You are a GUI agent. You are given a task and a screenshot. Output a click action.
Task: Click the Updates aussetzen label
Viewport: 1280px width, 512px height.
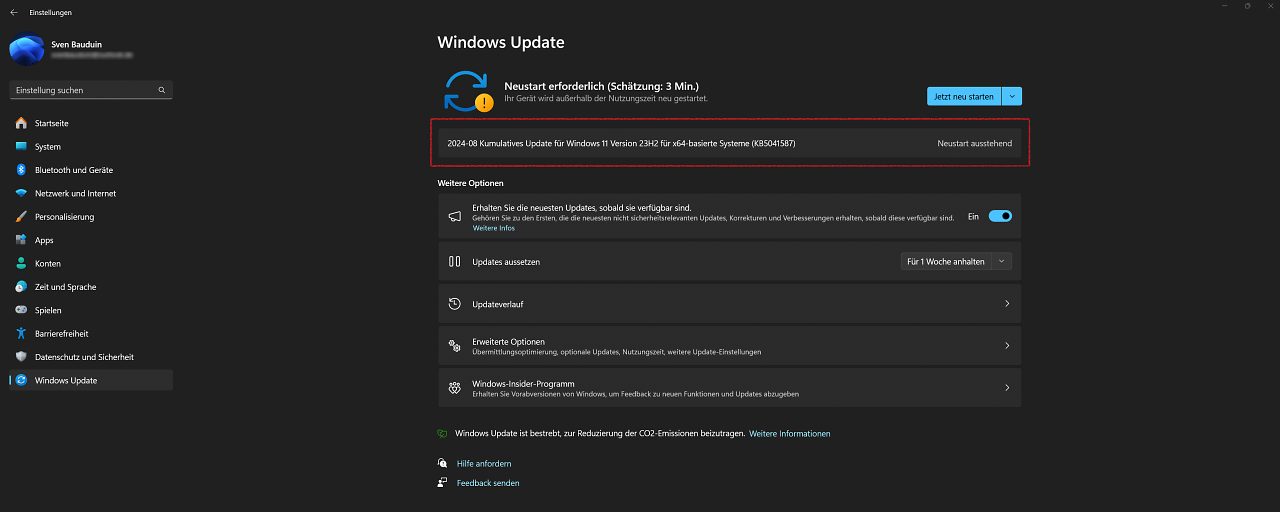point(506,261)
